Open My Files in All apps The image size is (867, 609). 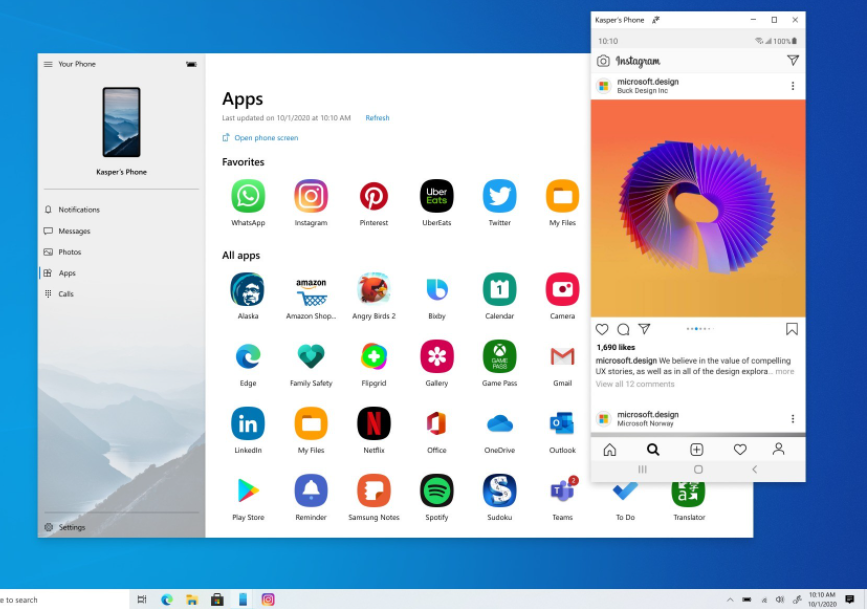[311, 424]
